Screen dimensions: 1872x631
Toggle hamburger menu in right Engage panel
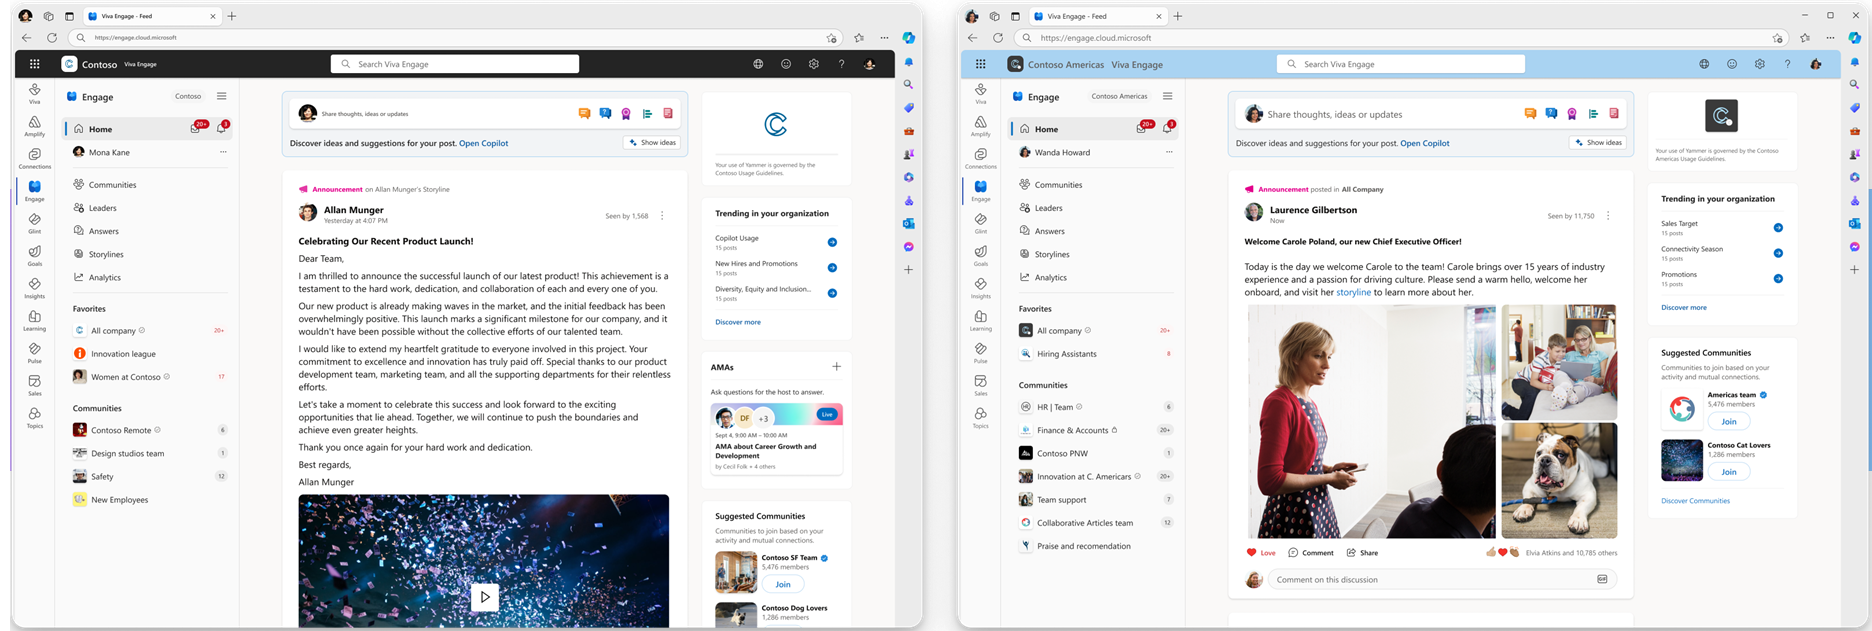1167,96
